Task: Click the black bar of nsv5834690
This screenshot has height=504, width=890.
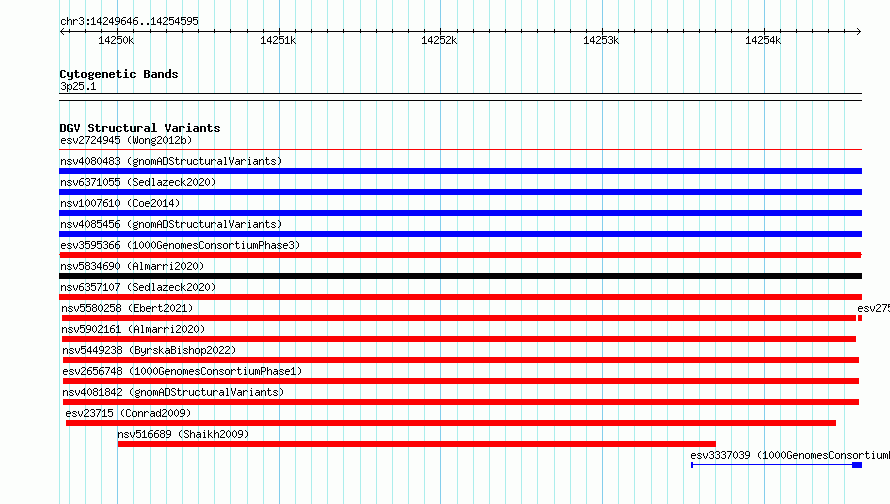Action: [460, 276]
